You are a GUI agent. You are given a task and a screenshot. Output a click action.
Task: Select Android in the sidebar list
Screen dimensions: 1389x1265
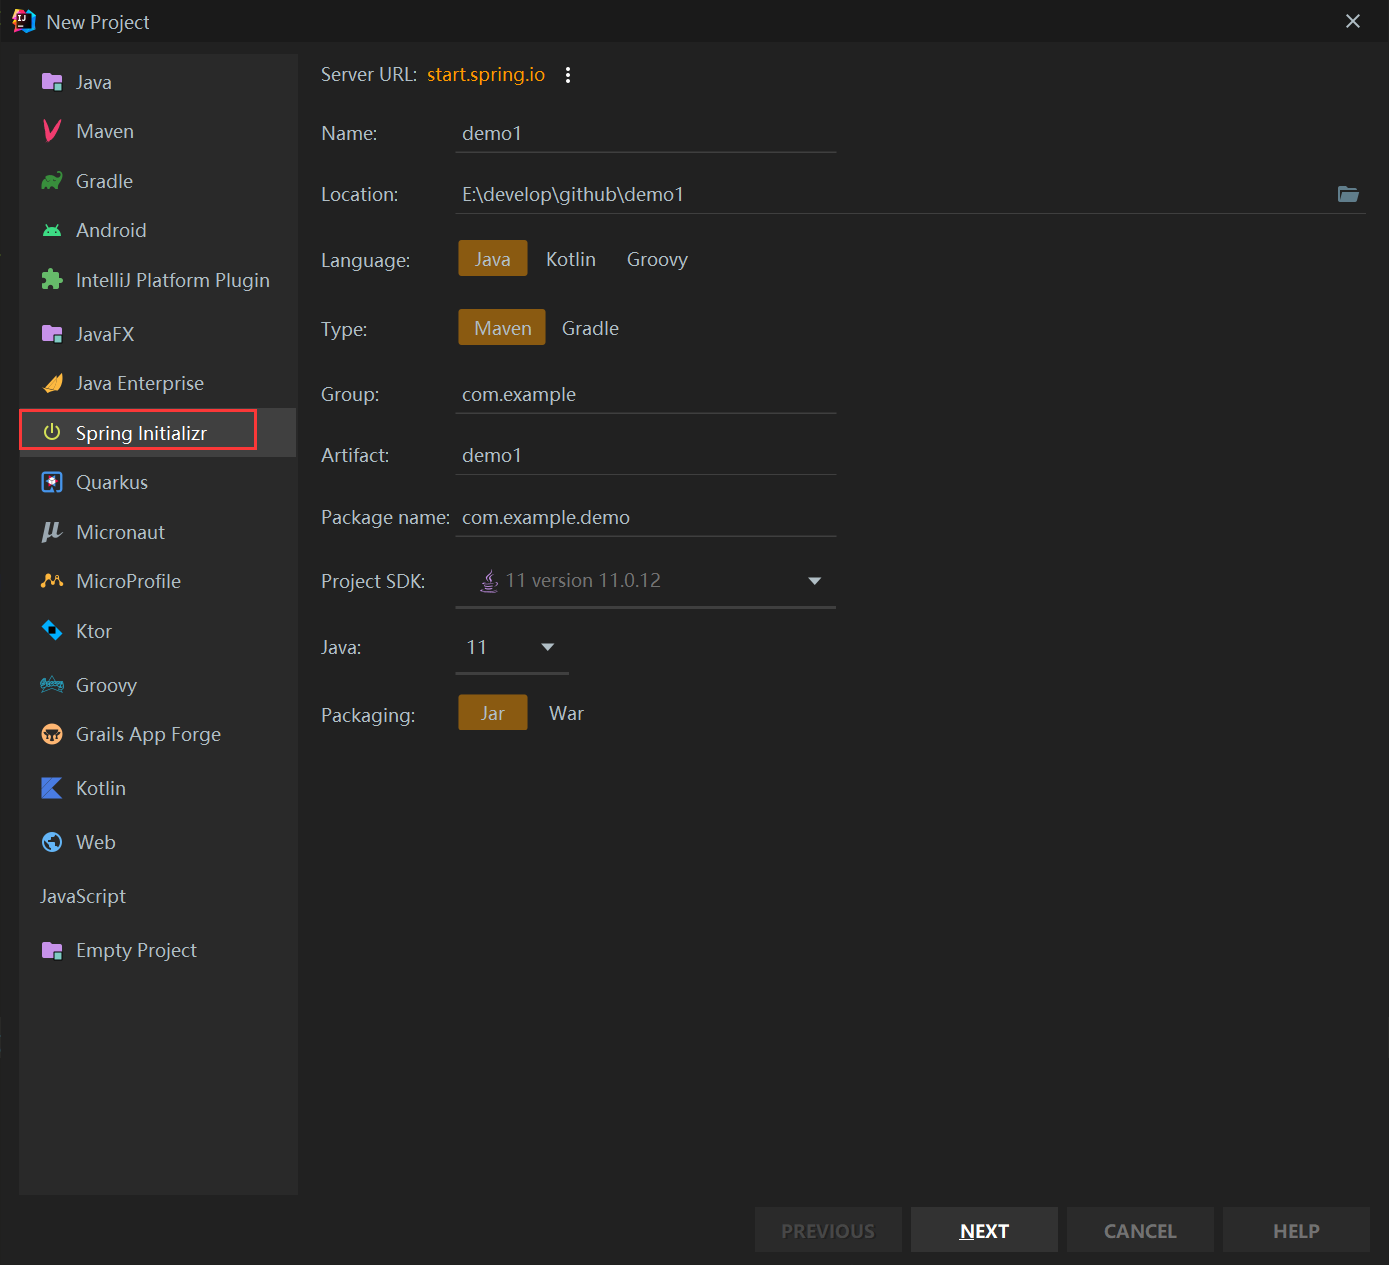tap(158, 230)
